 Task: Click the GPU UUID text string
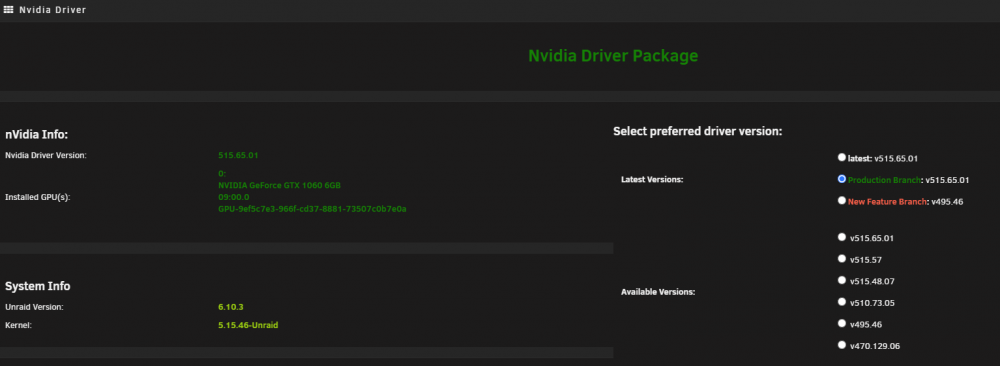(312, 209)
